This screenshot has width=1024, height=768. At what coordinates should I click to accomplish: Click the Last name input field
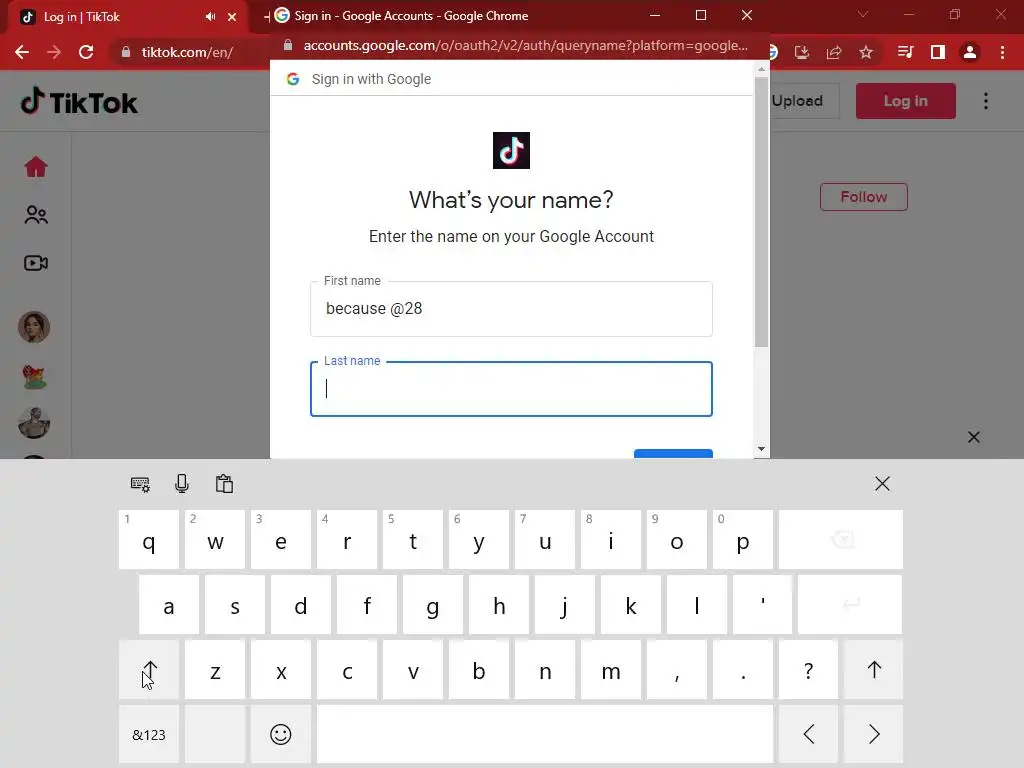[511, 389]
